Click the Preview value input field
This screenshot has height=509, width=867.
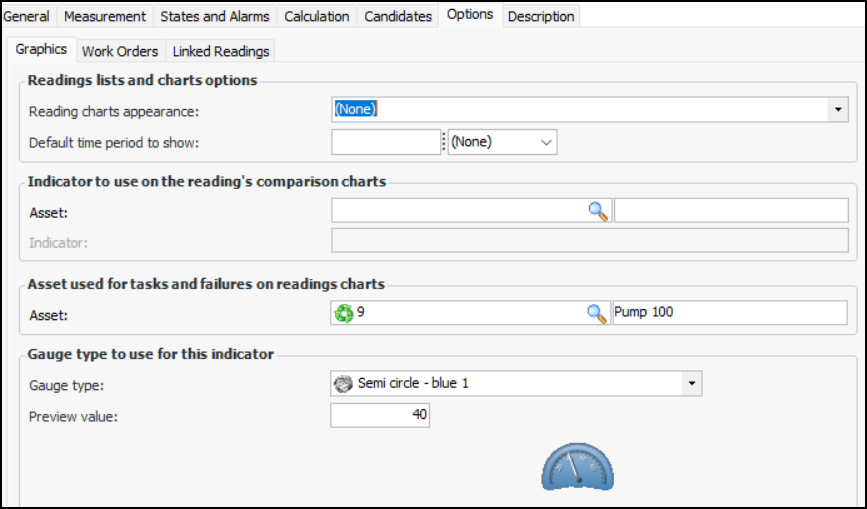click(380, 414)
